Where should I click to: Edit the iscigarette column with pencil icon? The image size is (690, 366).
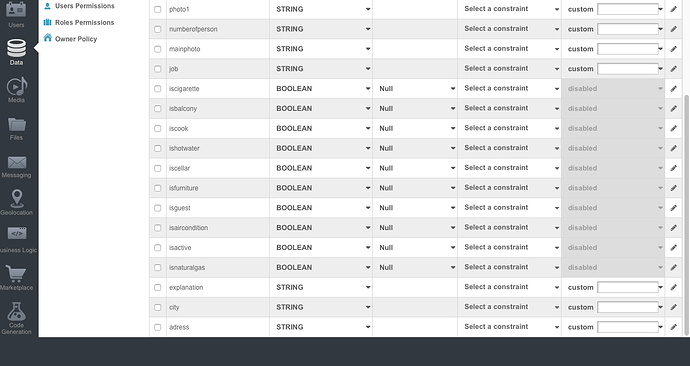(x=673, y=89)
